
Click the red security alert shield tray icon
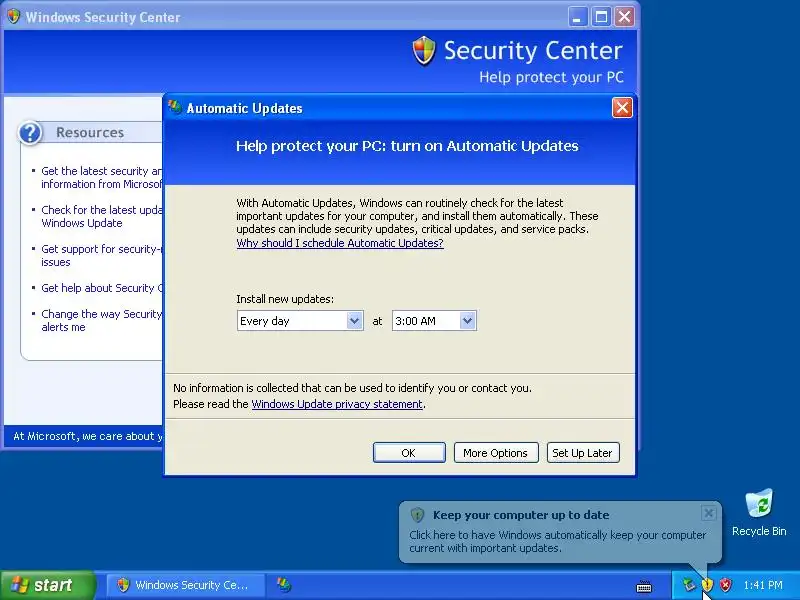(726, 585)
